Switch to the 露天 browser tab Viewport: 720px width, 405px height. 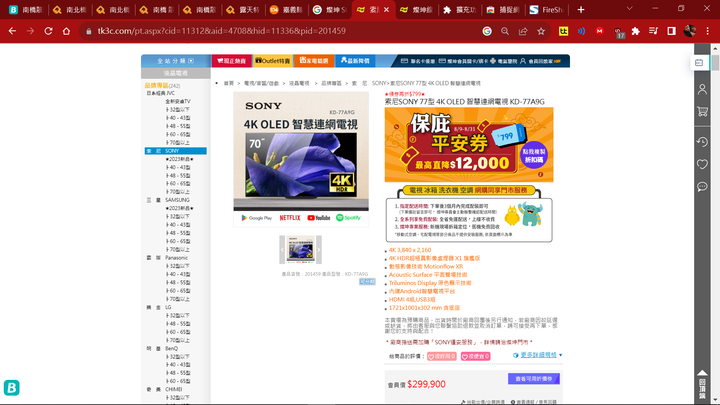[243, 10]
